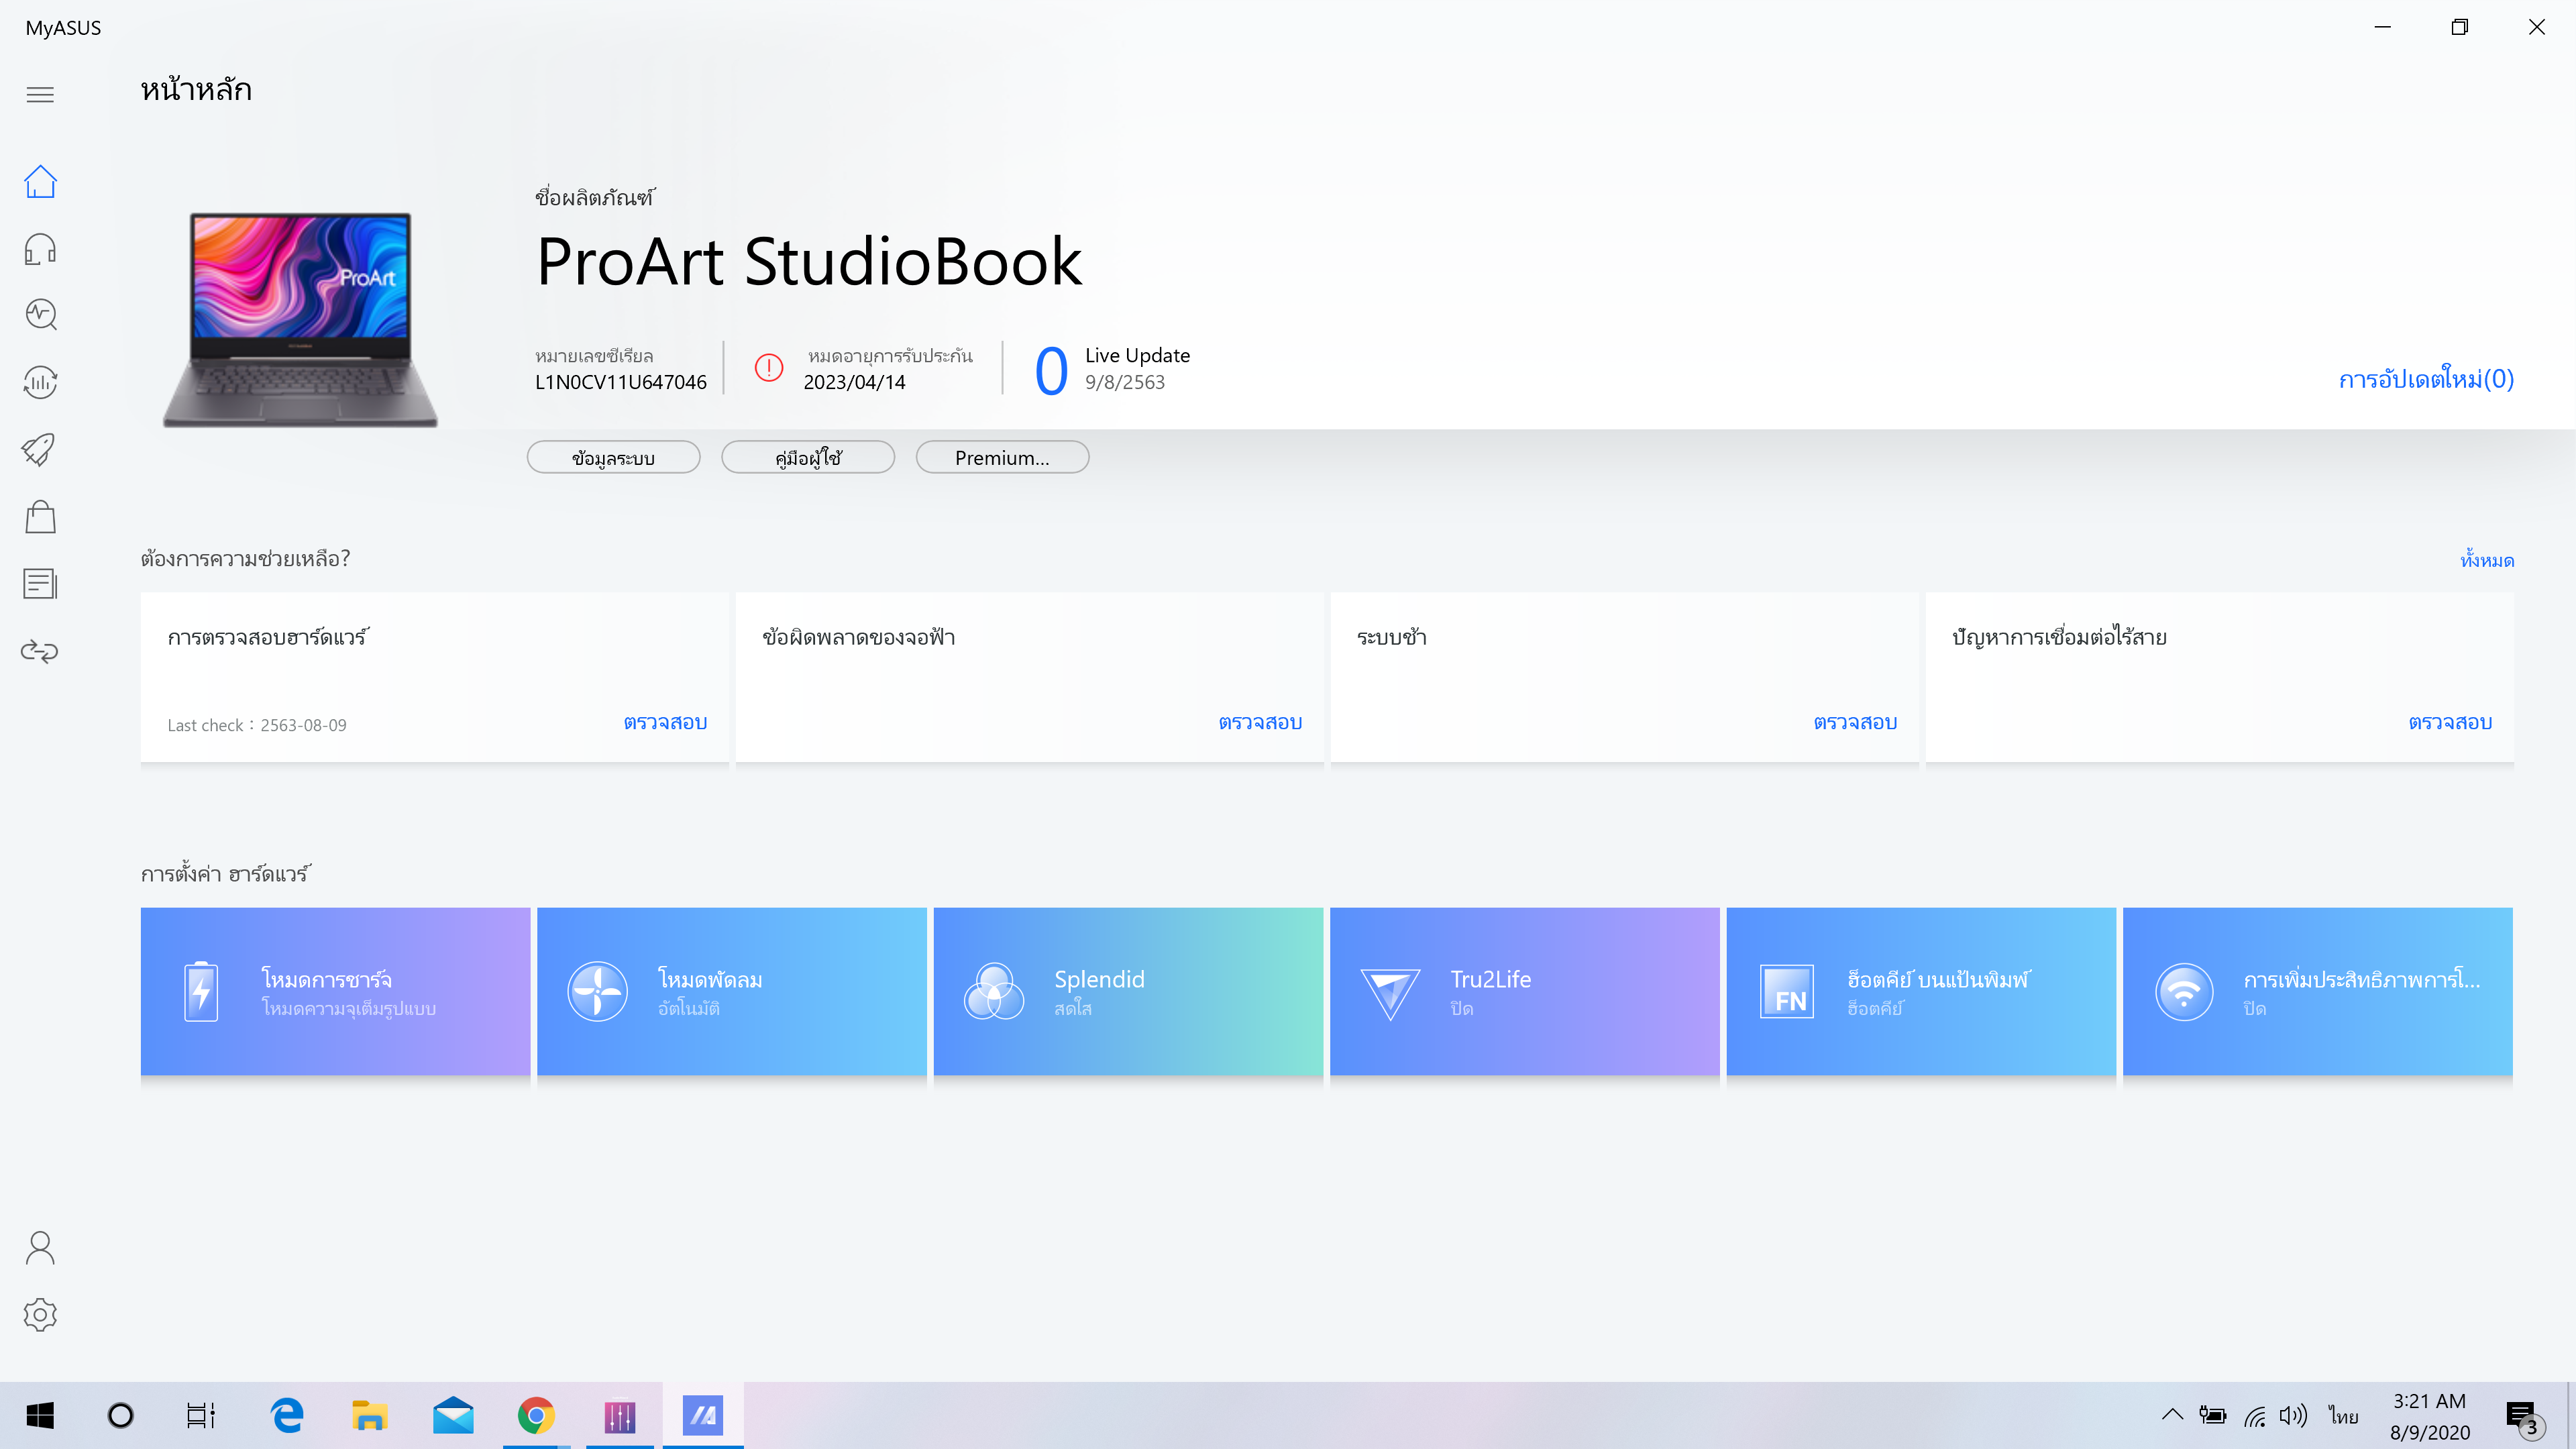Viewport: 2576px width, 1449px height.
Task: Show hidden system tray icons
Action: (x=2172, y=1415)
